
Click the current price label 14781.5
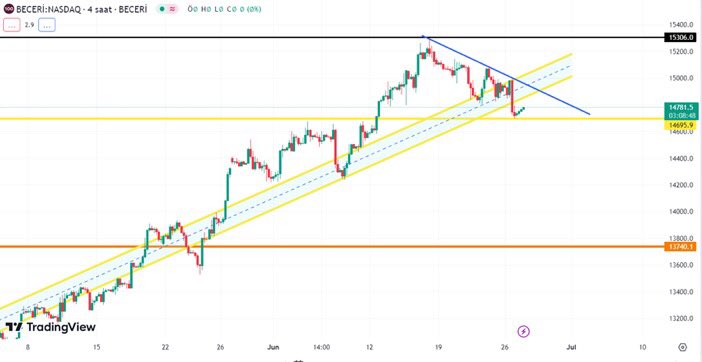(x=681, y=107)
